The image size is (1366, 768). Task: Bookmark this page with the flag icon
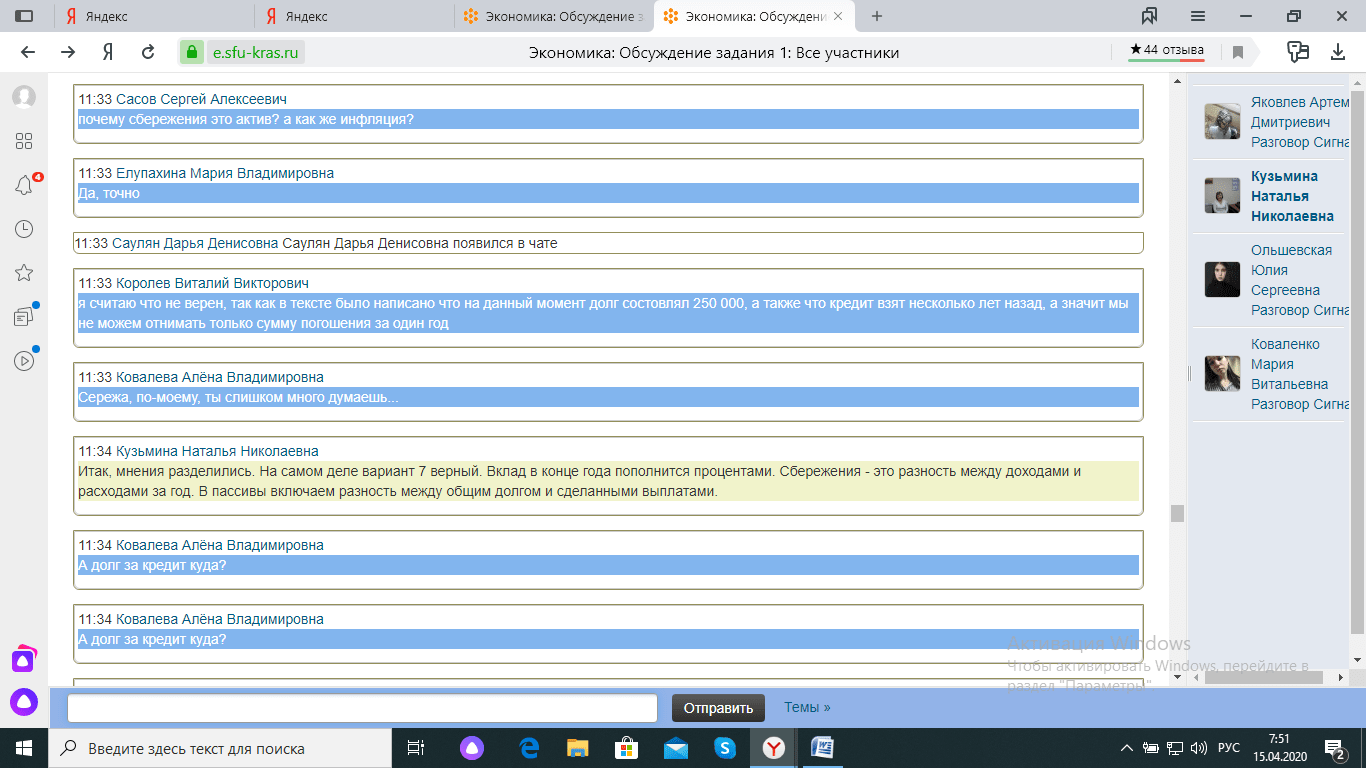(1238, 52)
